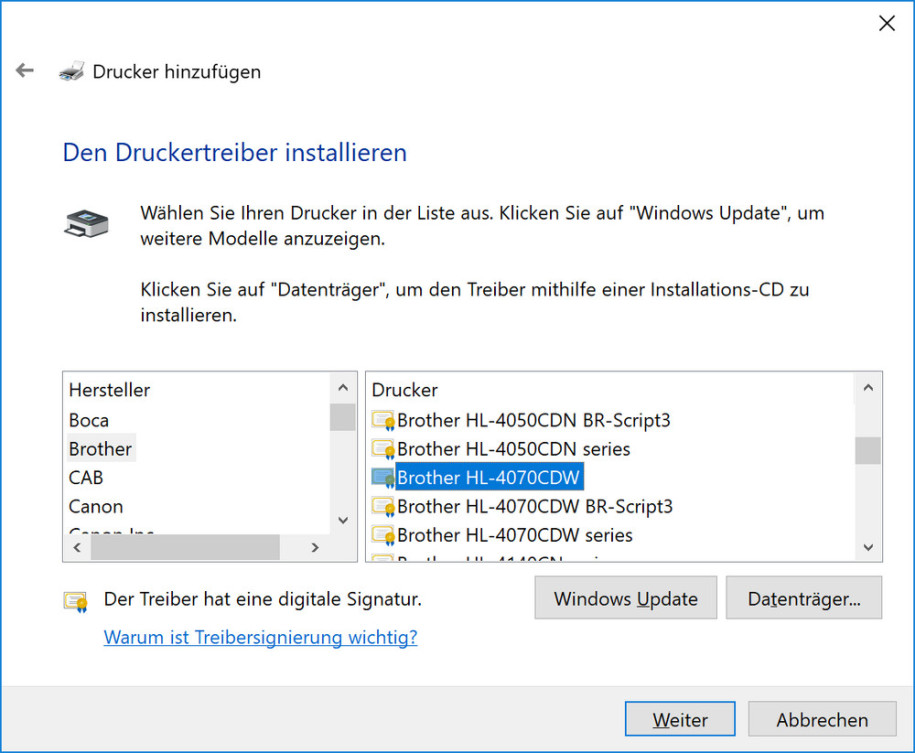
Task: Open Windows Update for more models
Action: [x=626, y=598]
